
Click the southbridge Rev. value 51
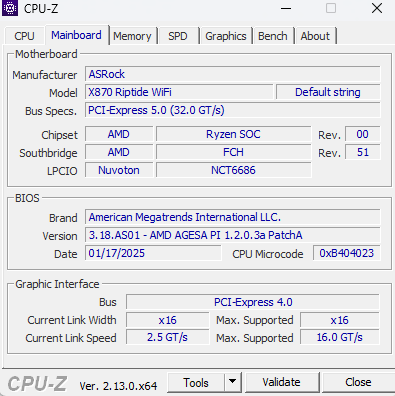[363, 152]
